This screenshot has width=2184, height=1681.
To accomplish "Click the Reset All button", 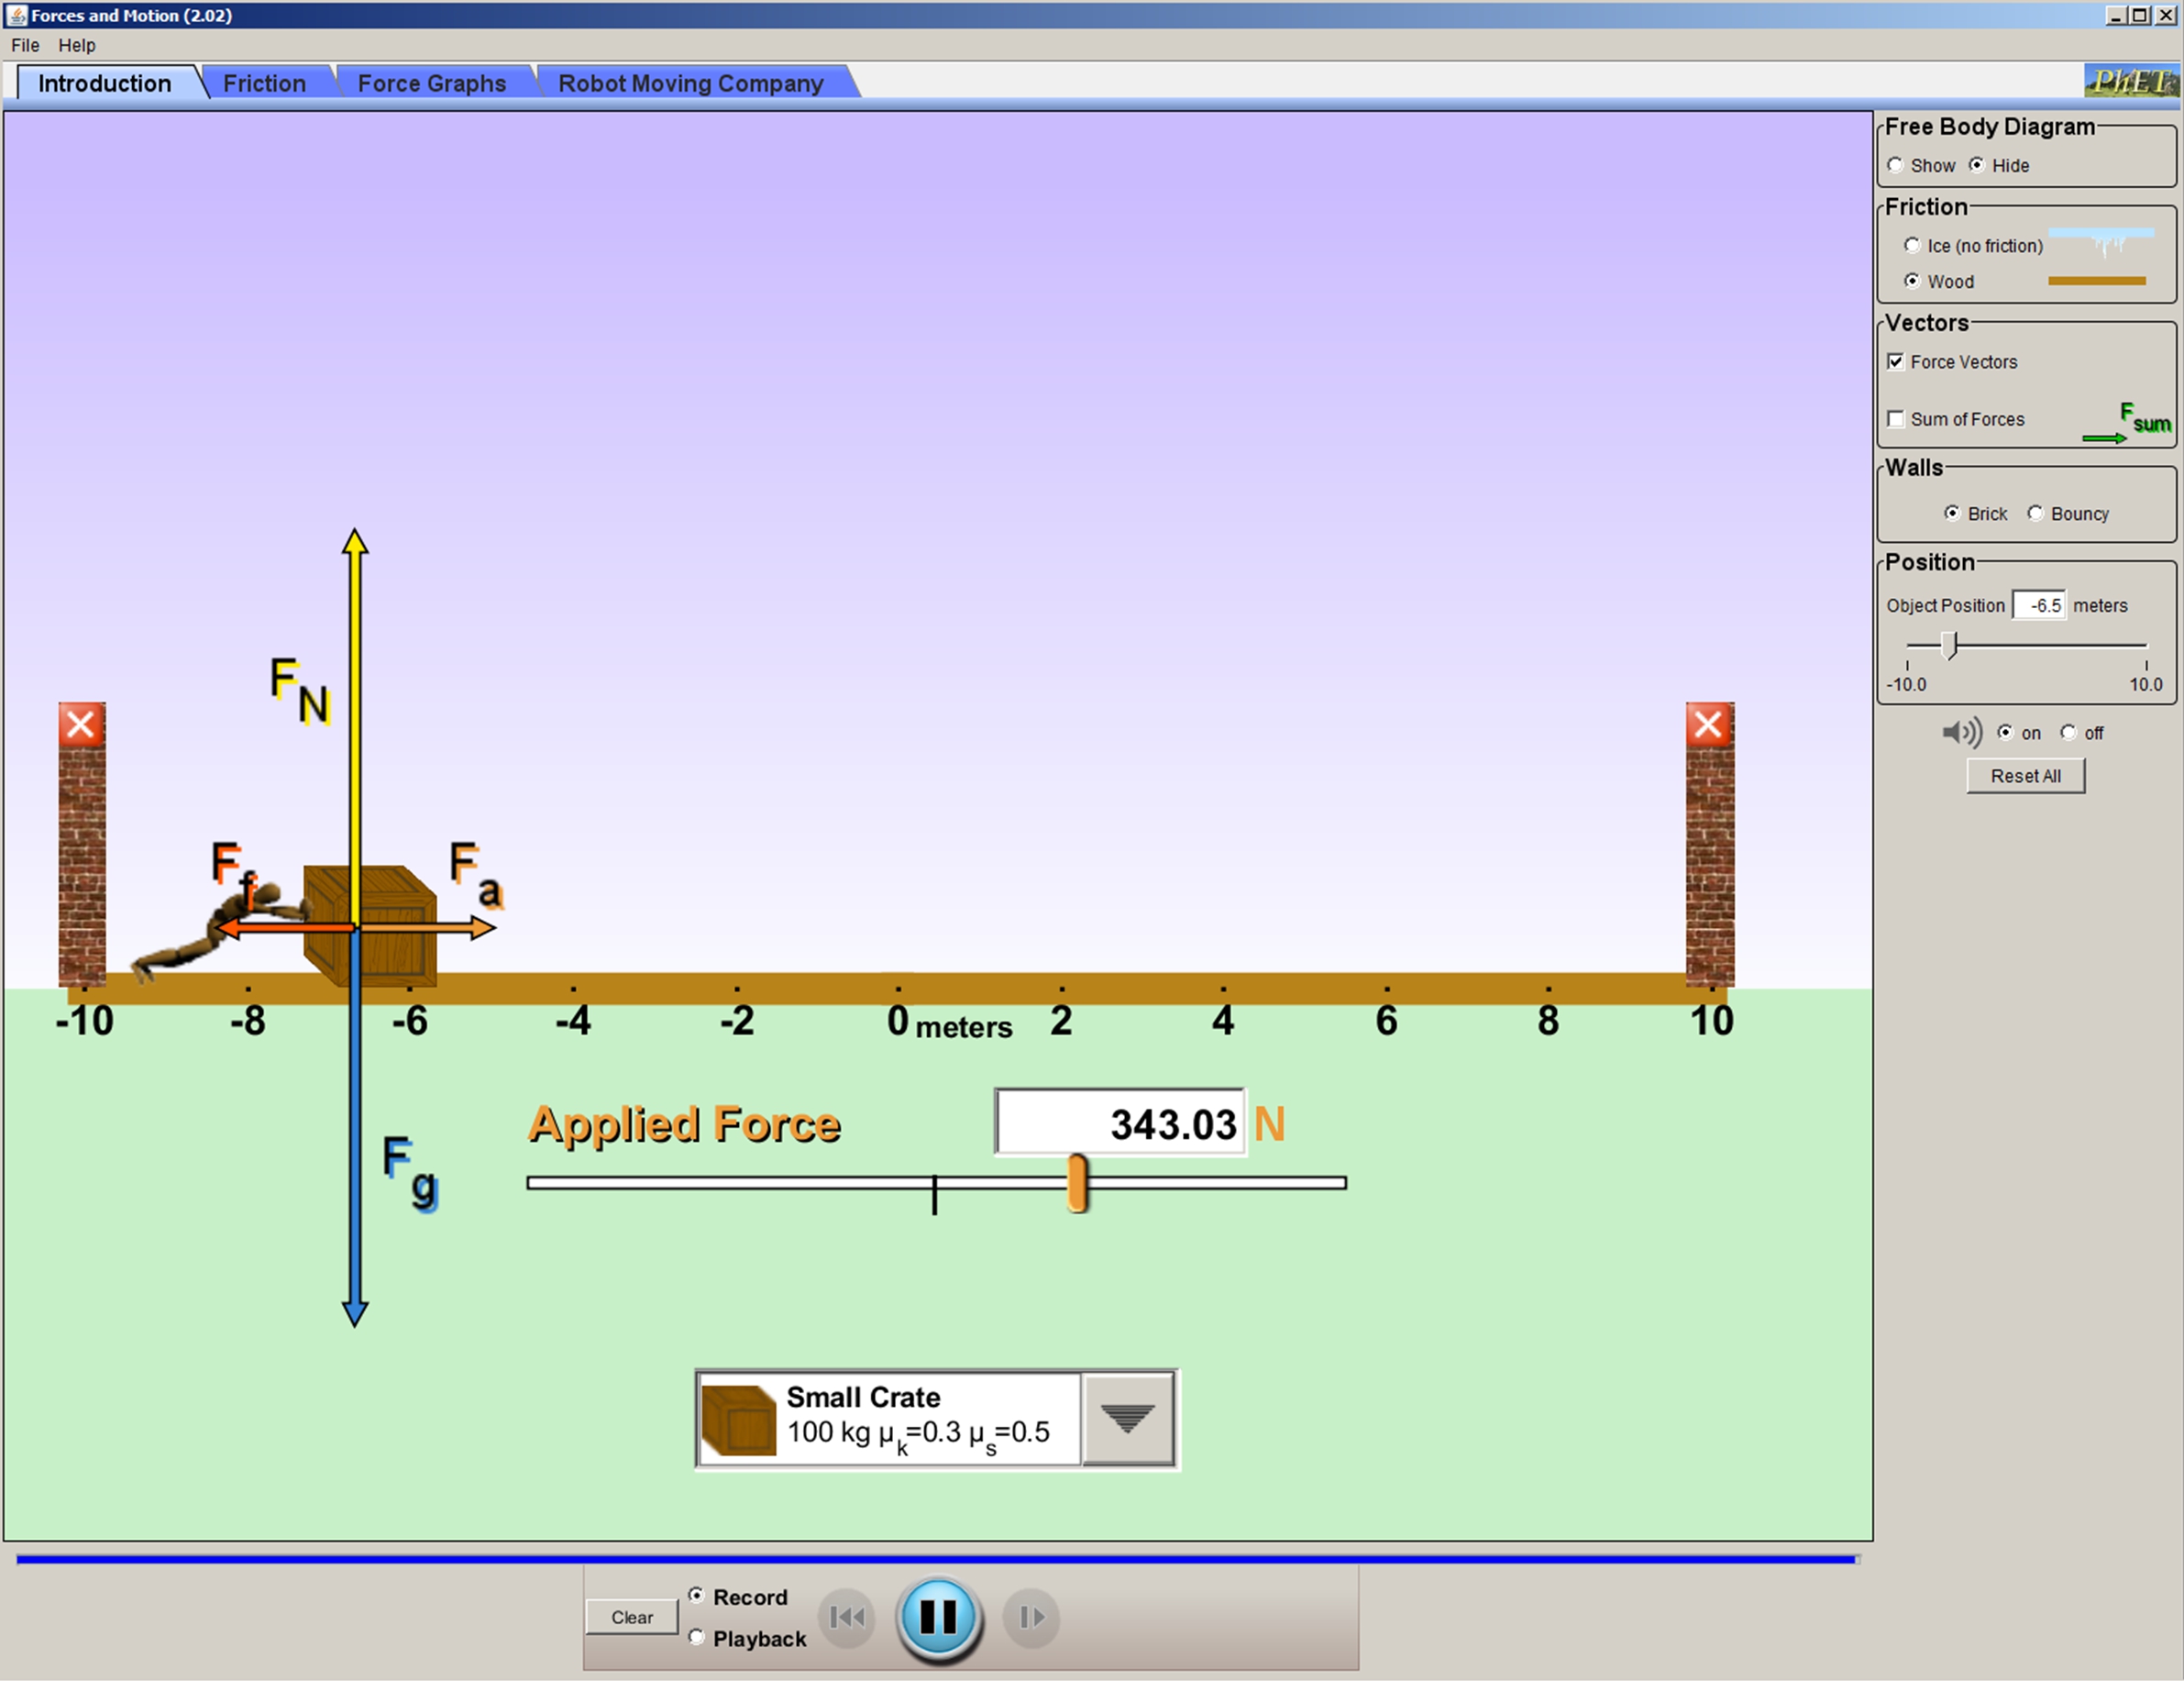I will pyautogui.click(x=2025, y=776).
